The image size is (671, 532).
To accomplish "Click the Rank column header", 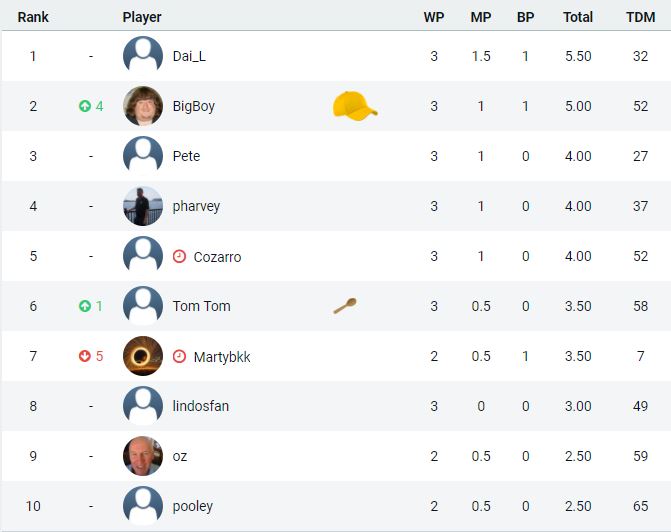I will coord(33,17).
